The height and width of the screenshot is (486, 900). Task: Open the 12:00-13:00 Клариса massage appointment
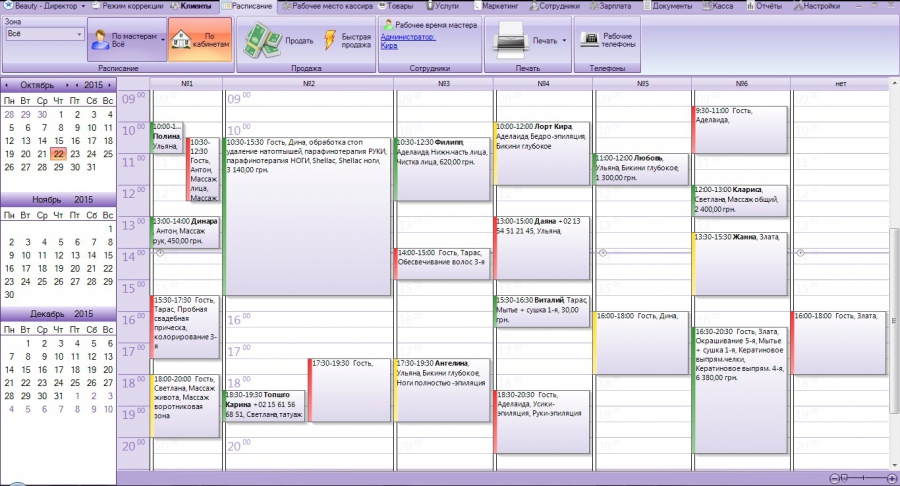[x=739, y=200]
